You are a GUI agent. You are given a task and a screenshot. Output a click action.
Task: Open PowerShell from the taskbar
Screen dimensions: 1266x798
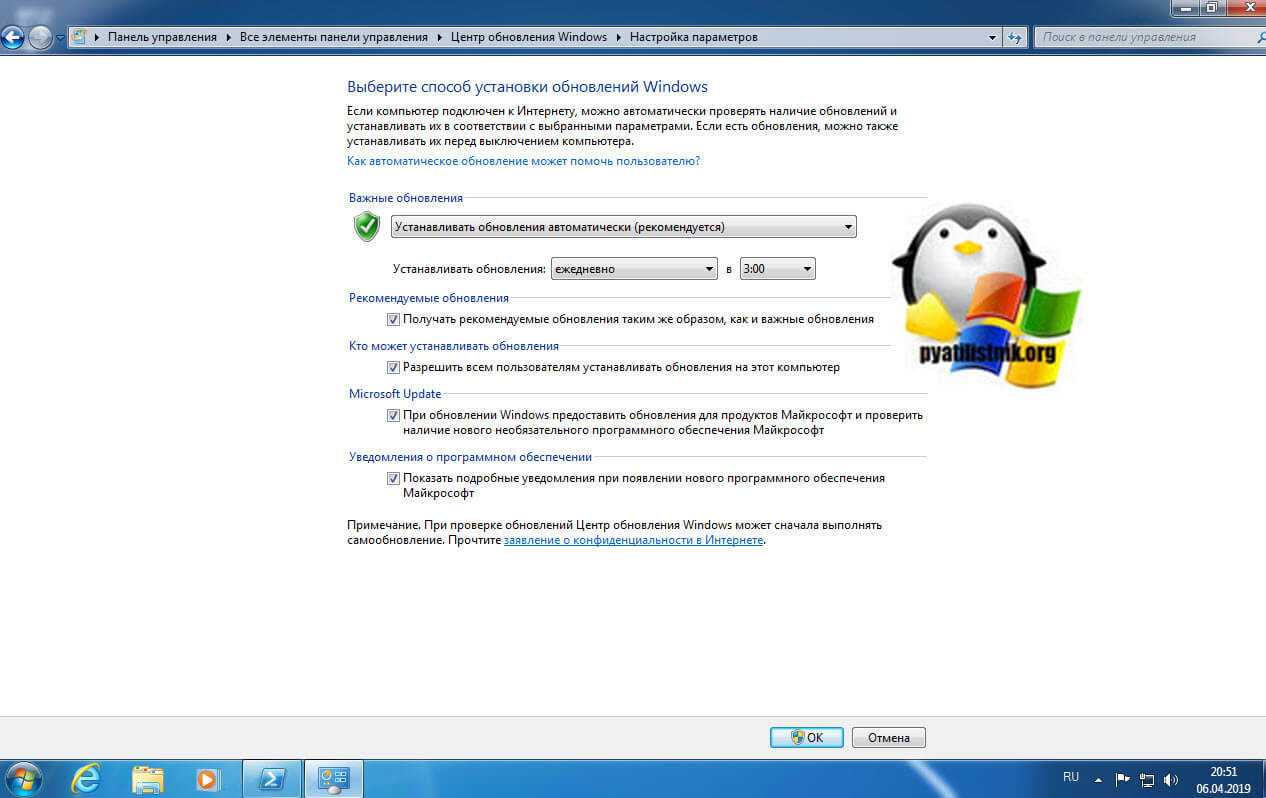click(x=272, y=777)
